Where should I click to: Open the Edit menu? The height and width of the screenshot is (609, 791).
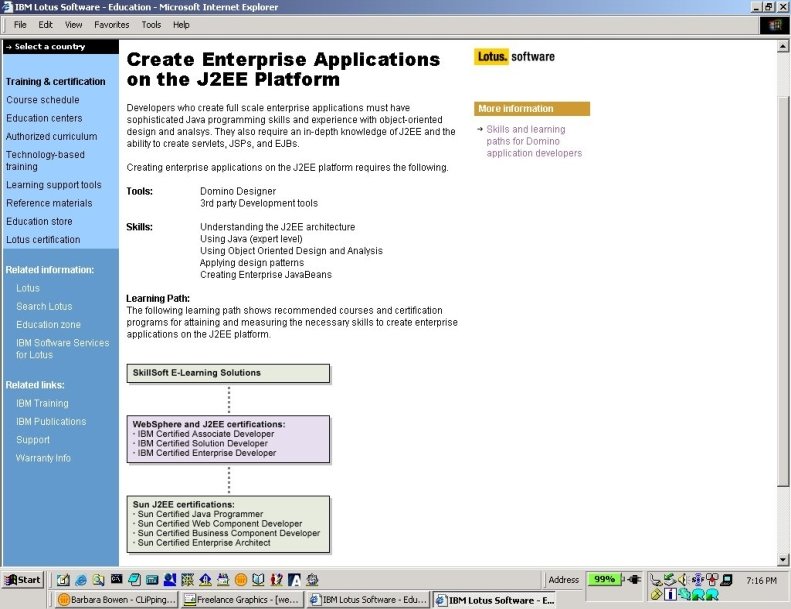tap(45, 25)
